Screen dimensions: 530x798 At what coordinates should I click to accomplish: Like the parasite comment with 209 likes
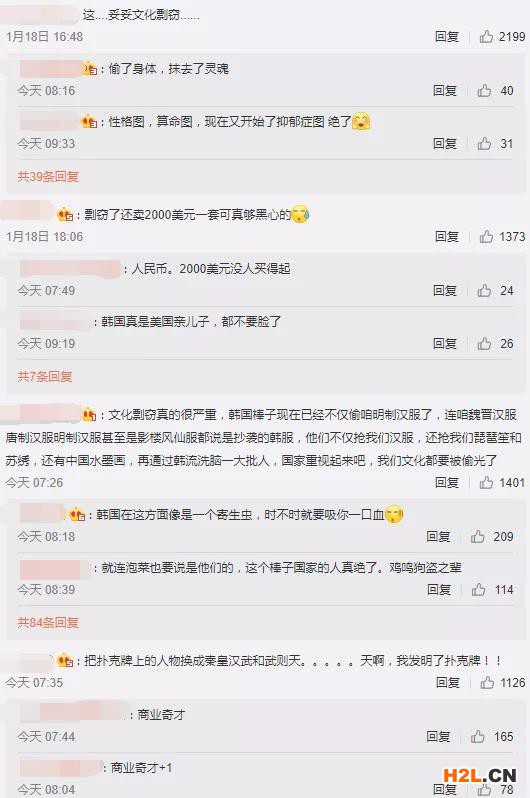coord(478,536)
